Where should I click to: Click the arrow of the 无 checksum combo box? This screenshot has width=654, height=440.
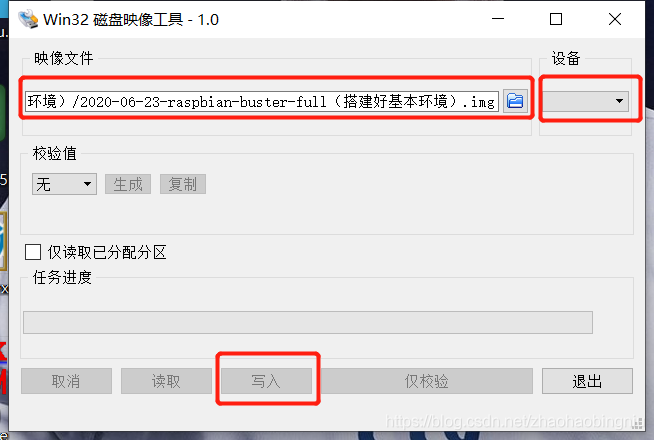pos(87,184)
